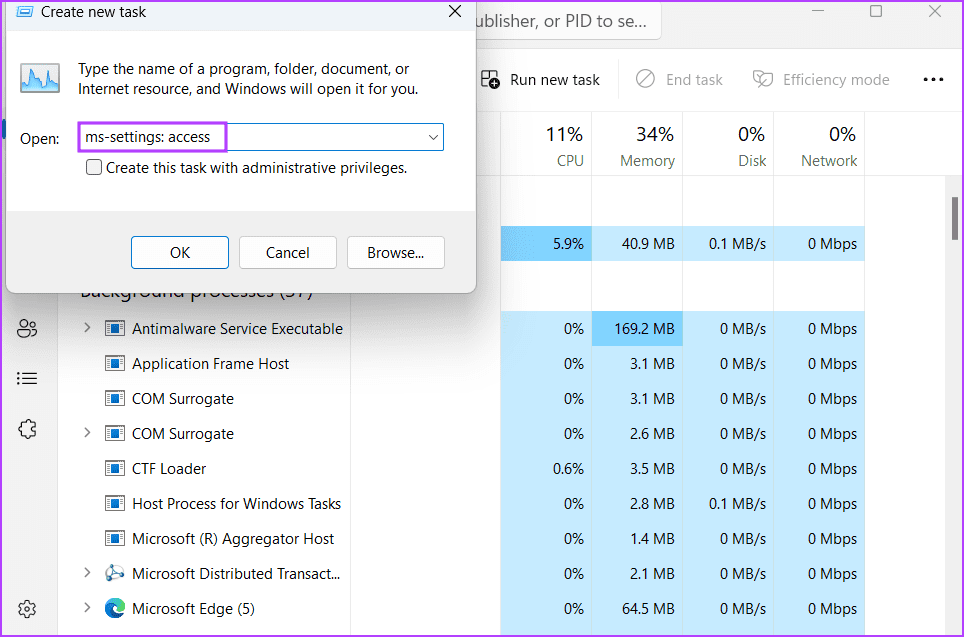Click the Browse... button

coord(395,253)
